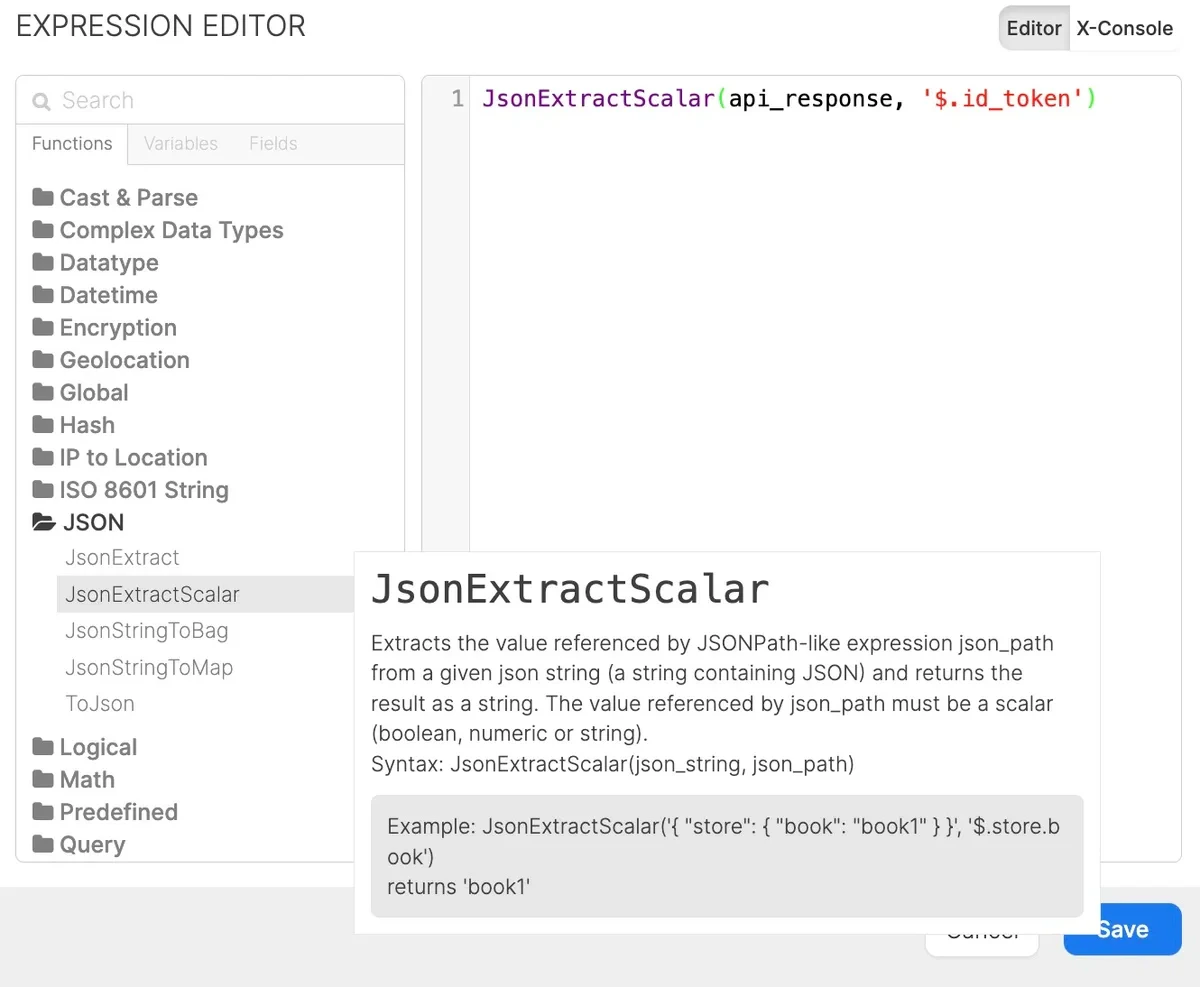This screenshot has width=1200, height=987.
Task: Click the Hash category folder icon
Action: 44,424
